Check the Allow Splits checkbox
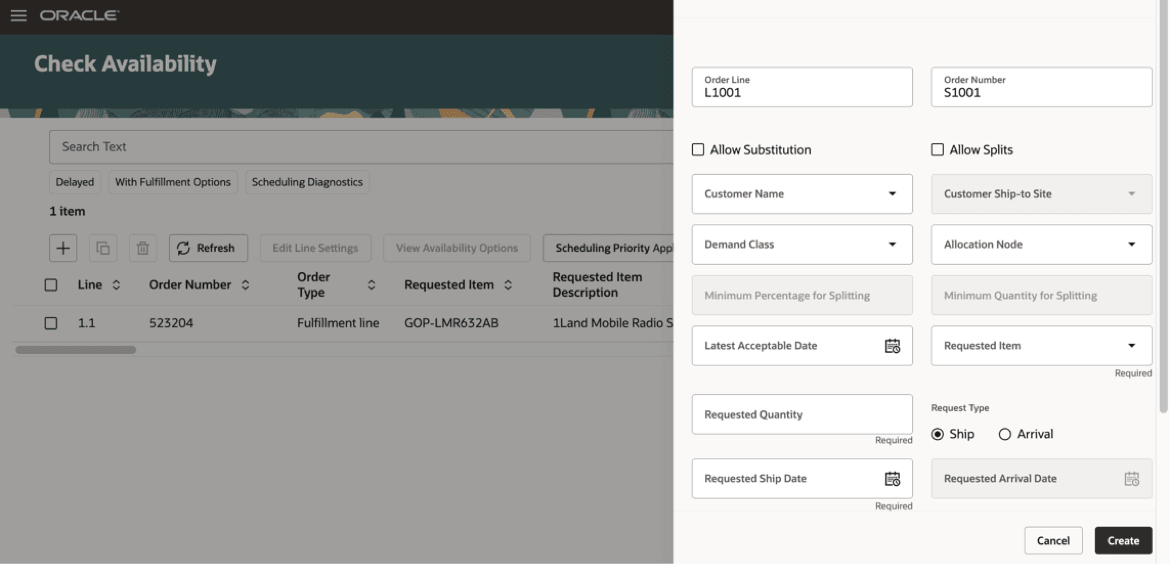Screen dimensions: 1170x565 [x=938, y=149]
